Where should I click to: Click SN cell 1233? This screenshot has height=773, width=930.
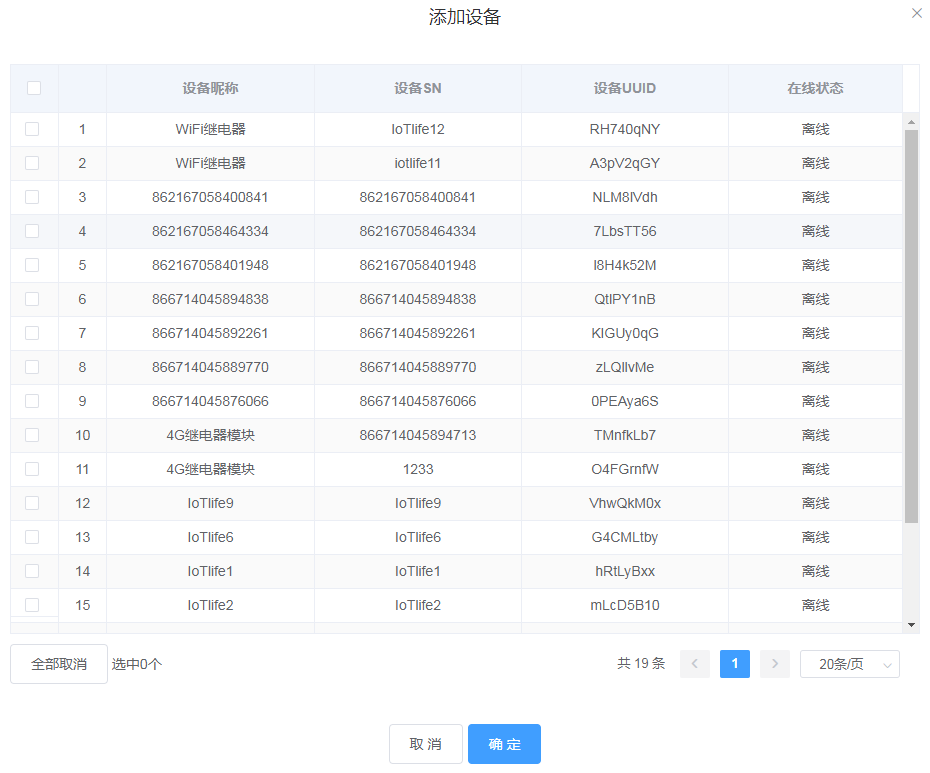point(418,469)
